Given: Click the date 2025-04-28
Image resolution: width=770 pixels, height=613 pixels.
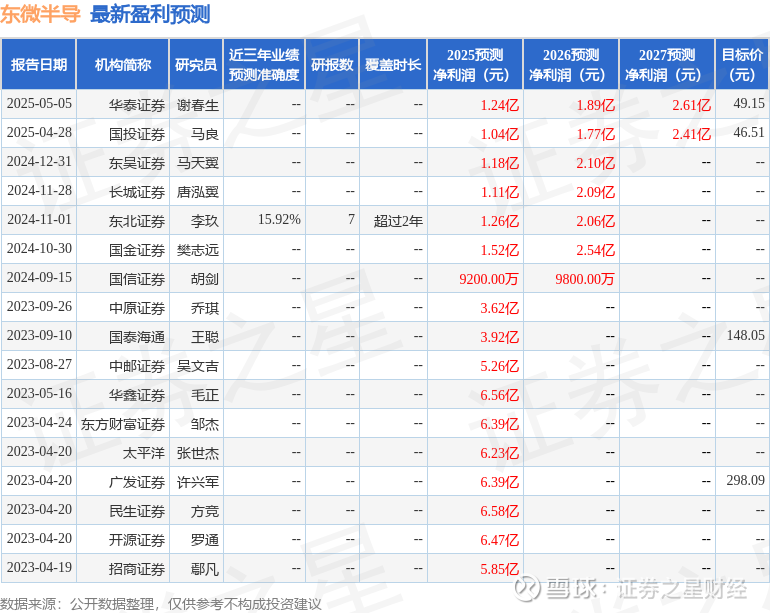Looking at the screenshot, I should (x=39, y=133).
